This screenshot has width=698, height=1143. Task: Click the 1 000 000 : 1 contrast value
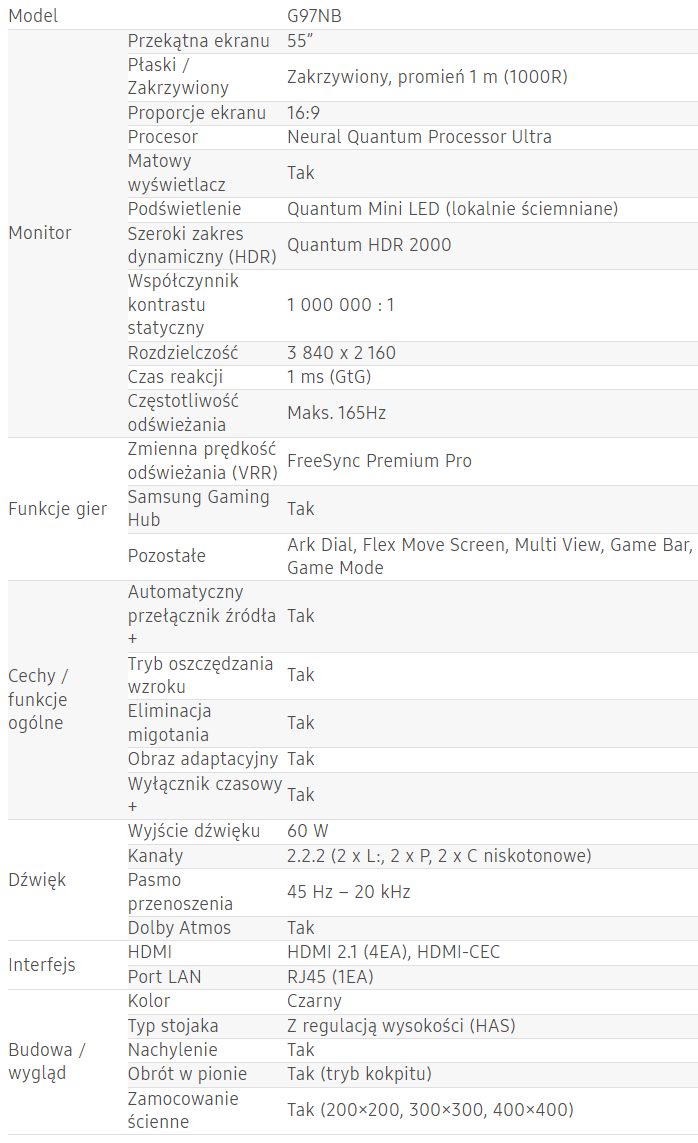point(341,305)
